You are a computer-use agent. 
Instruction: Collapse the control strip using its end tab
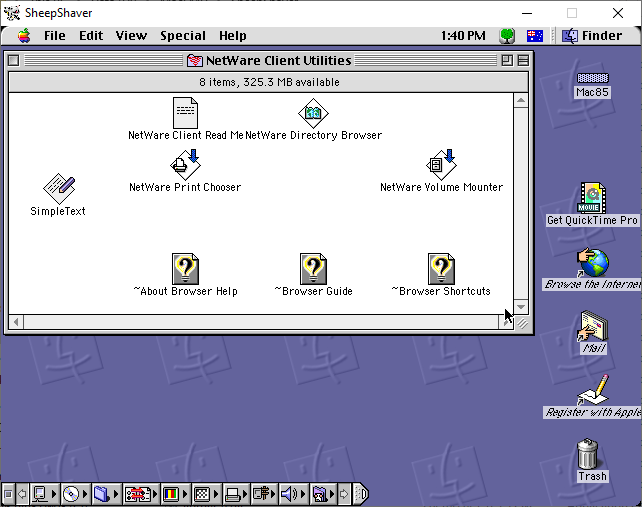[x=361, y=494]
